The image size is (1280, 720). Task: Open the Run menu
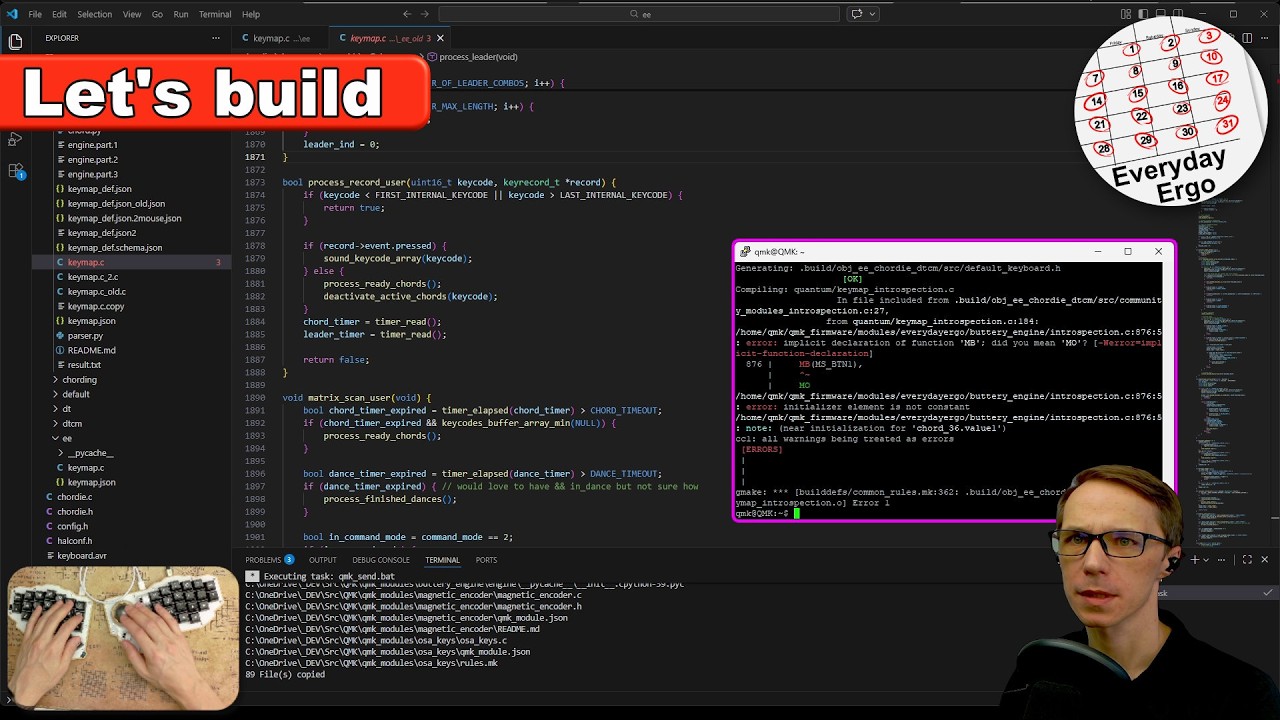(x=181, y=14)
